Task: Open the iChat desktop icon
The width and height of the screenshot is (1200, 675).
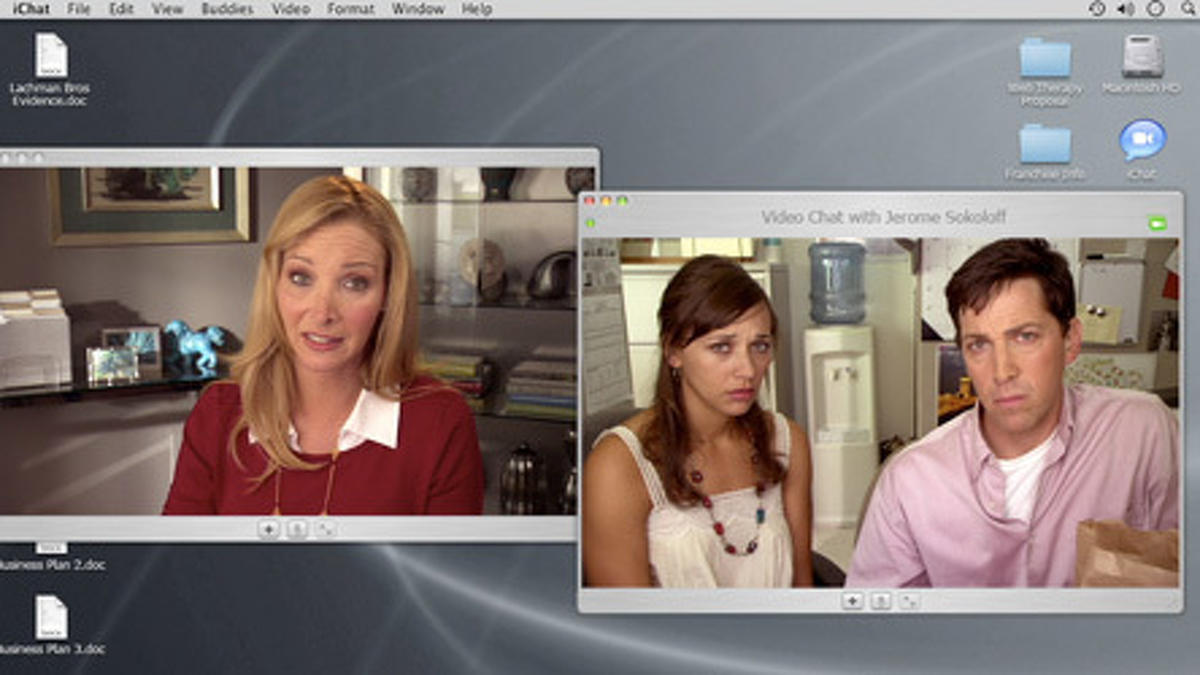Action: pyautogui.click(x=1142, y=141)
